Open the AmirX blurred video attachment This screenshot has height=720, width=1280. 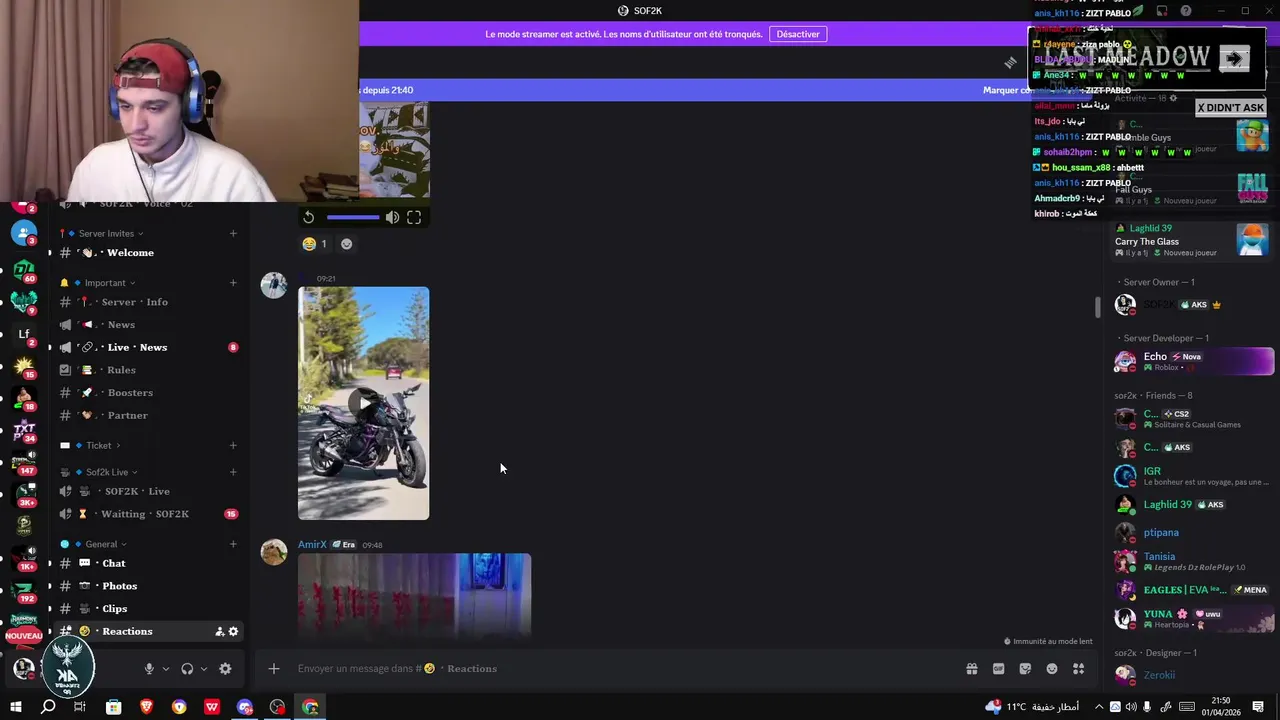[414, 594]
